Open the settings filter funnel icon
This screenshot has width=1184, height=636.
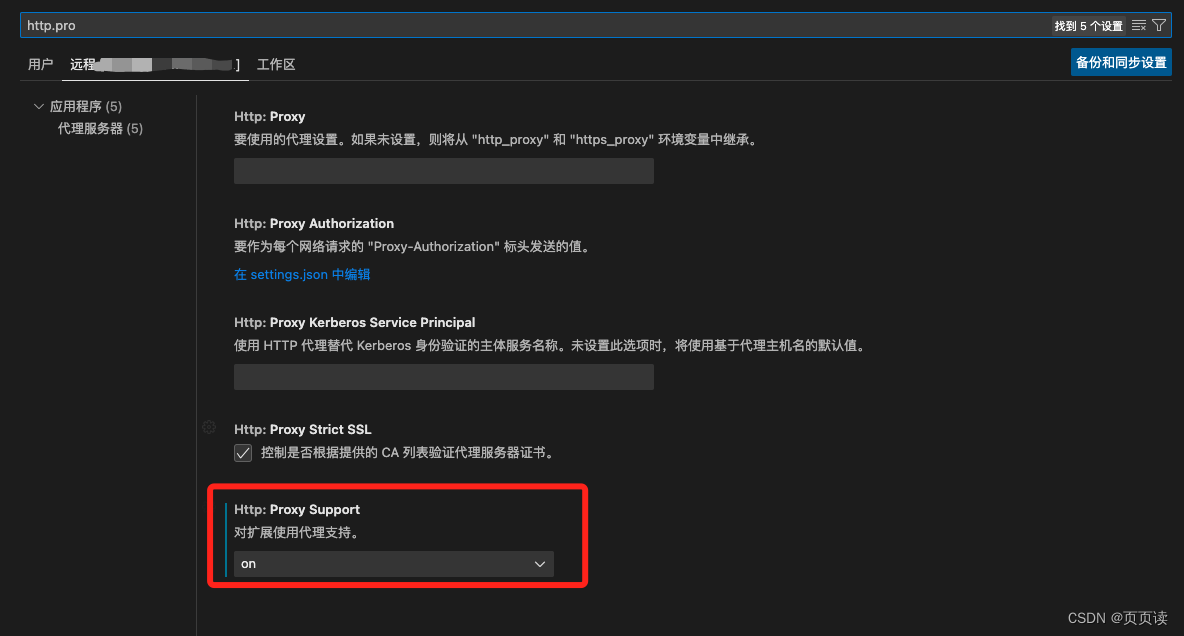click(1159, 26)
